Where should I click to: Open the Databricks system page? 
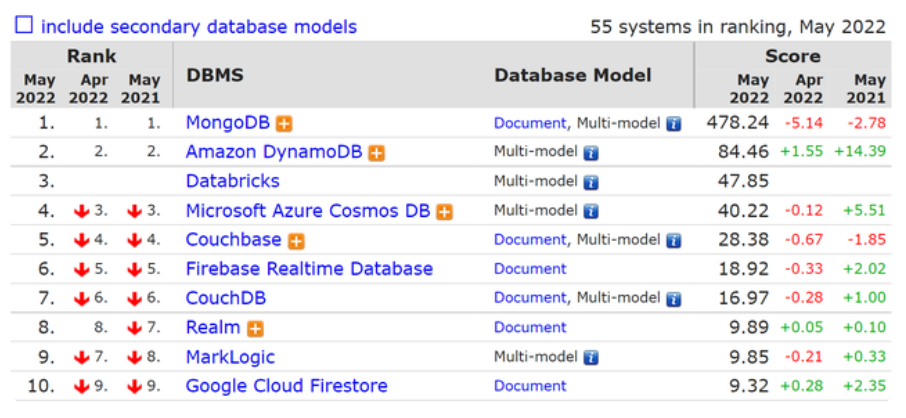[x=232, y=181]
